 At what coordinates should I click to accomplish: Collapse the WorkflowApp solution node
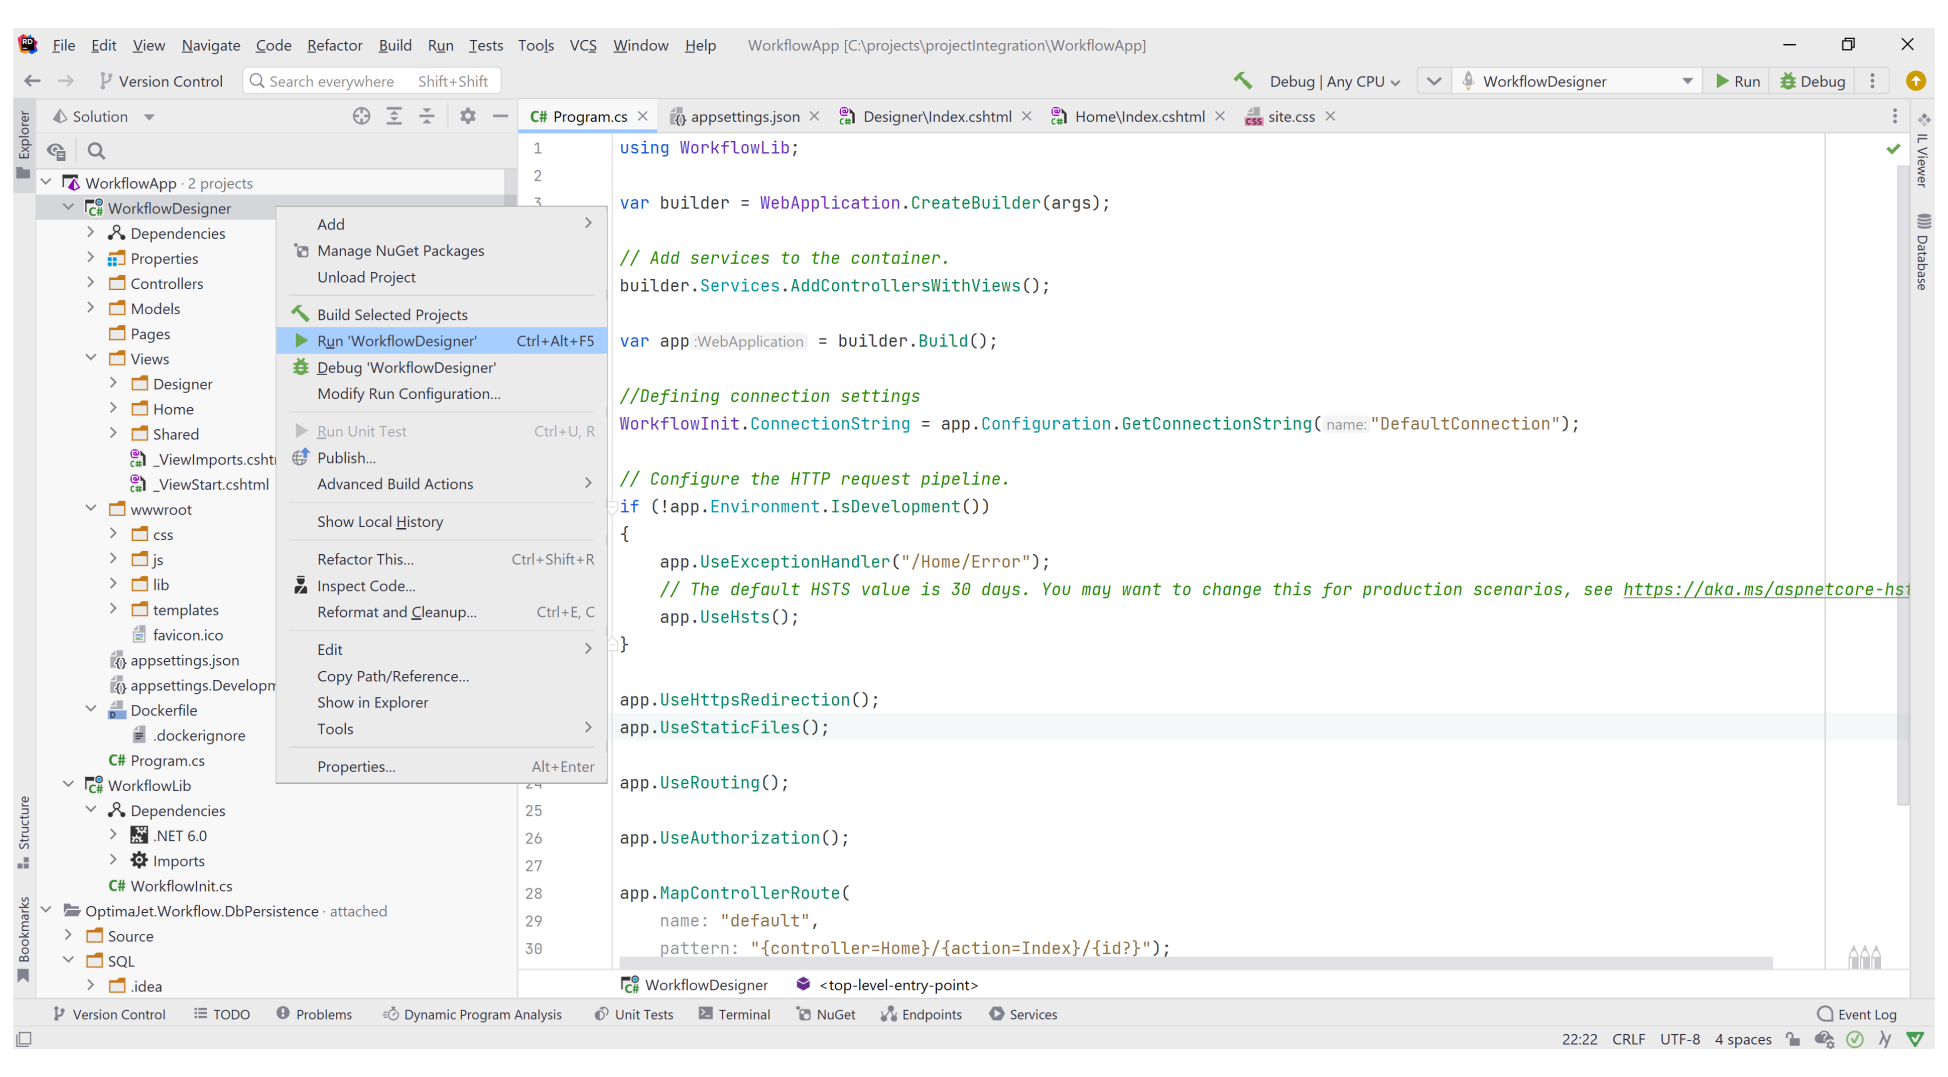pos(46,182)
